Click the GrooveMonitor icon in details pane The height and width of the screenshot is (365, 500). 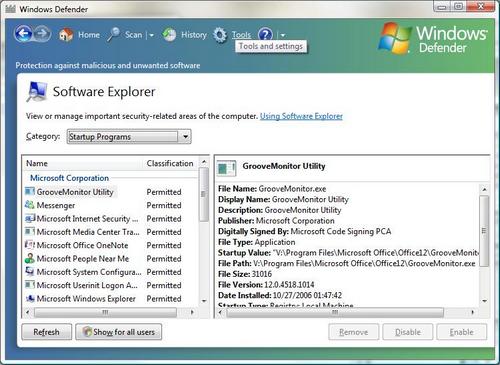[x=226, y=168]
